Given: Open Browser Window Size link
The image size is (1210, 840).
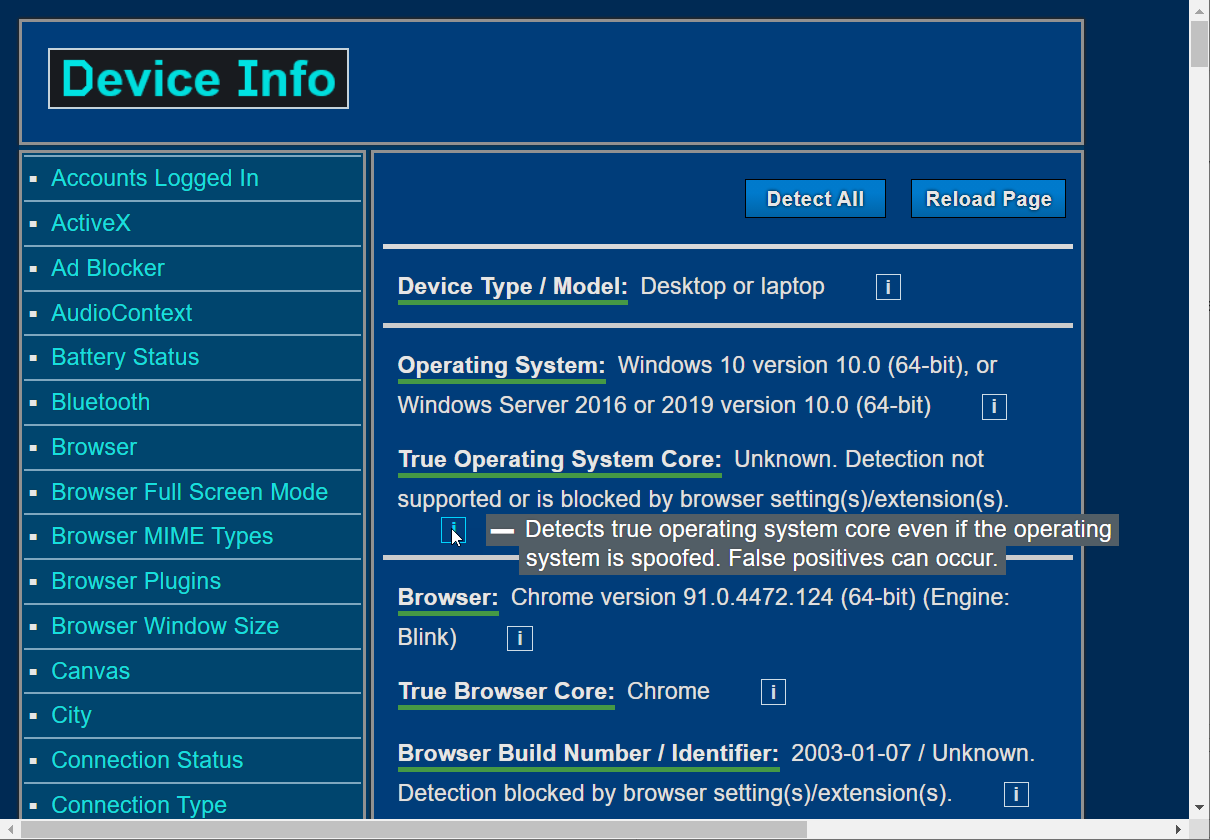Looking at the screenshot, I should (x=165, y=626).
